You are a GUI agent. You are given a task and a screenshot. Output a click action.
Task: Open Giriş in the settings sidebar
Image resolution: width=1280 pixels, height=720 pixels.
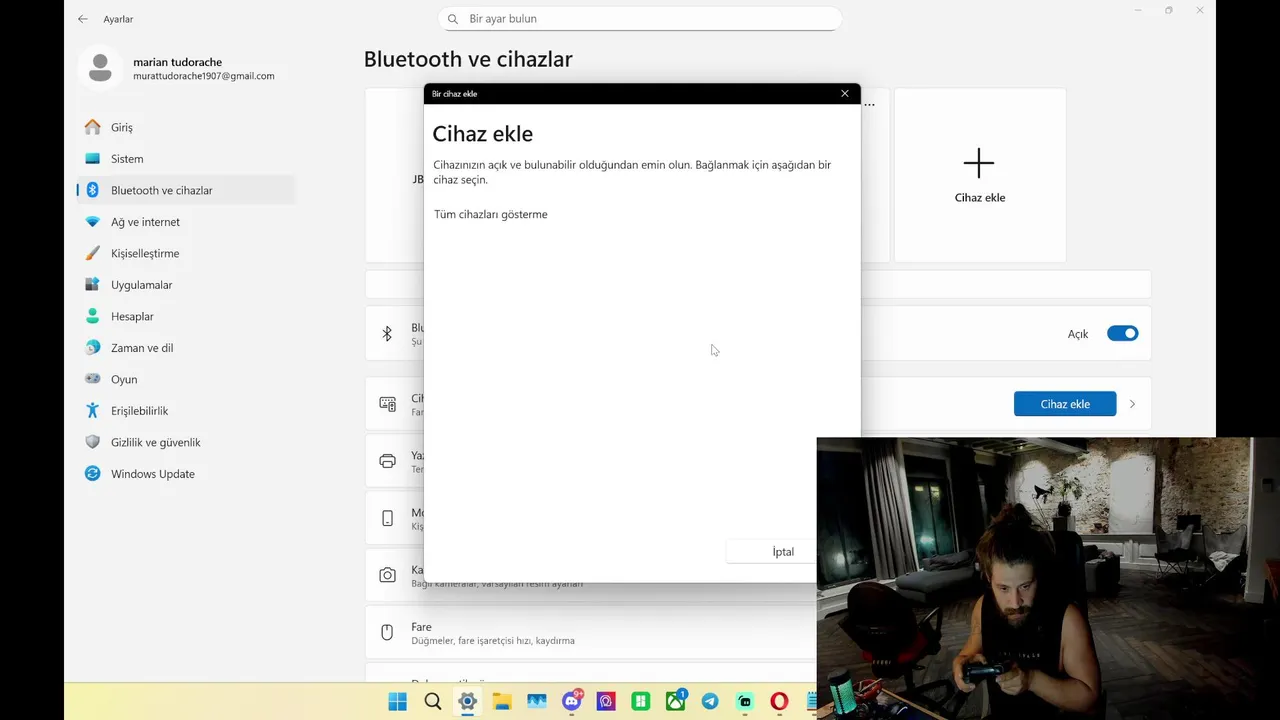coord(185,127)
